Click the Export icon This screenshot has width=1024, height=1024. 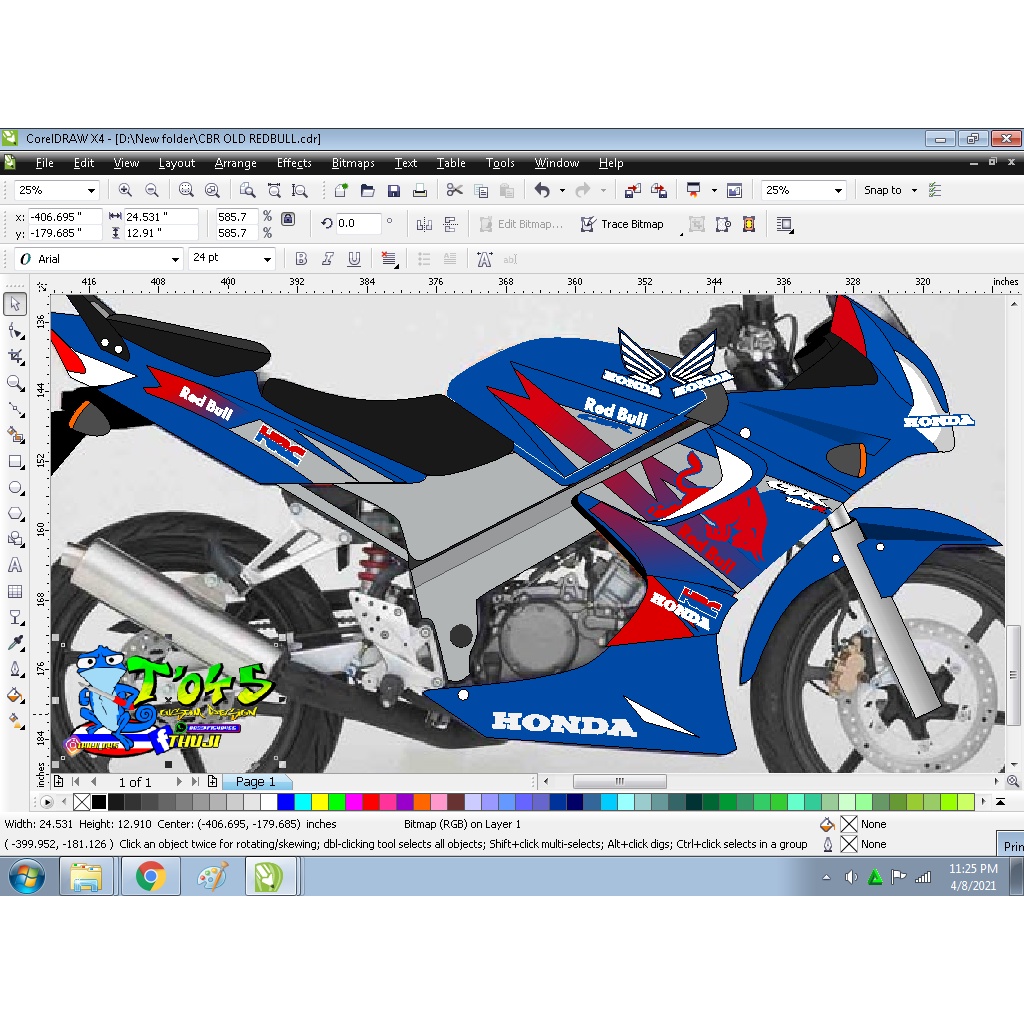click(659, 190)
